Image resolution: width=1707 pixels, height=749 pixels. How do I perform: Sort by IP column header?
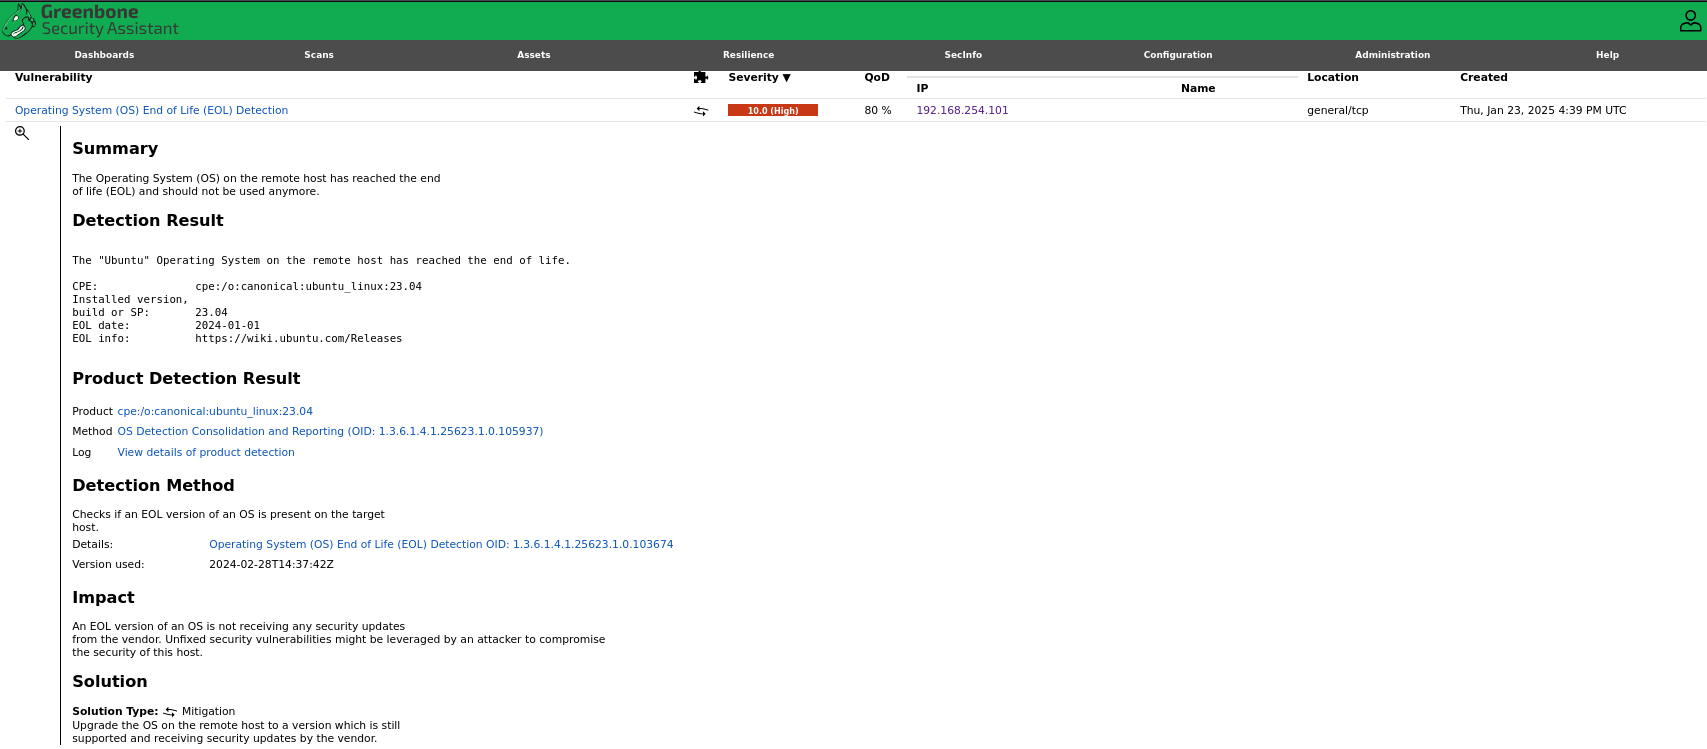(922, 88)
